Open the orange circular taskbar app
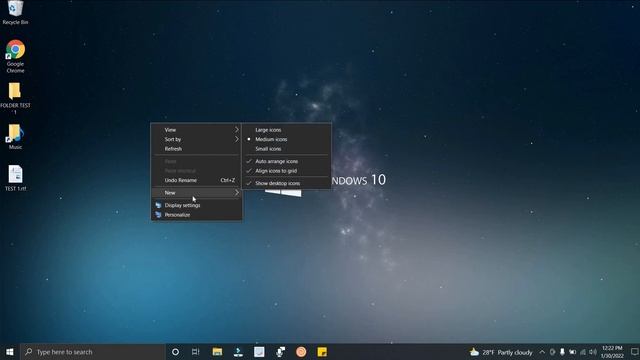640x360 pixels. 301,352
